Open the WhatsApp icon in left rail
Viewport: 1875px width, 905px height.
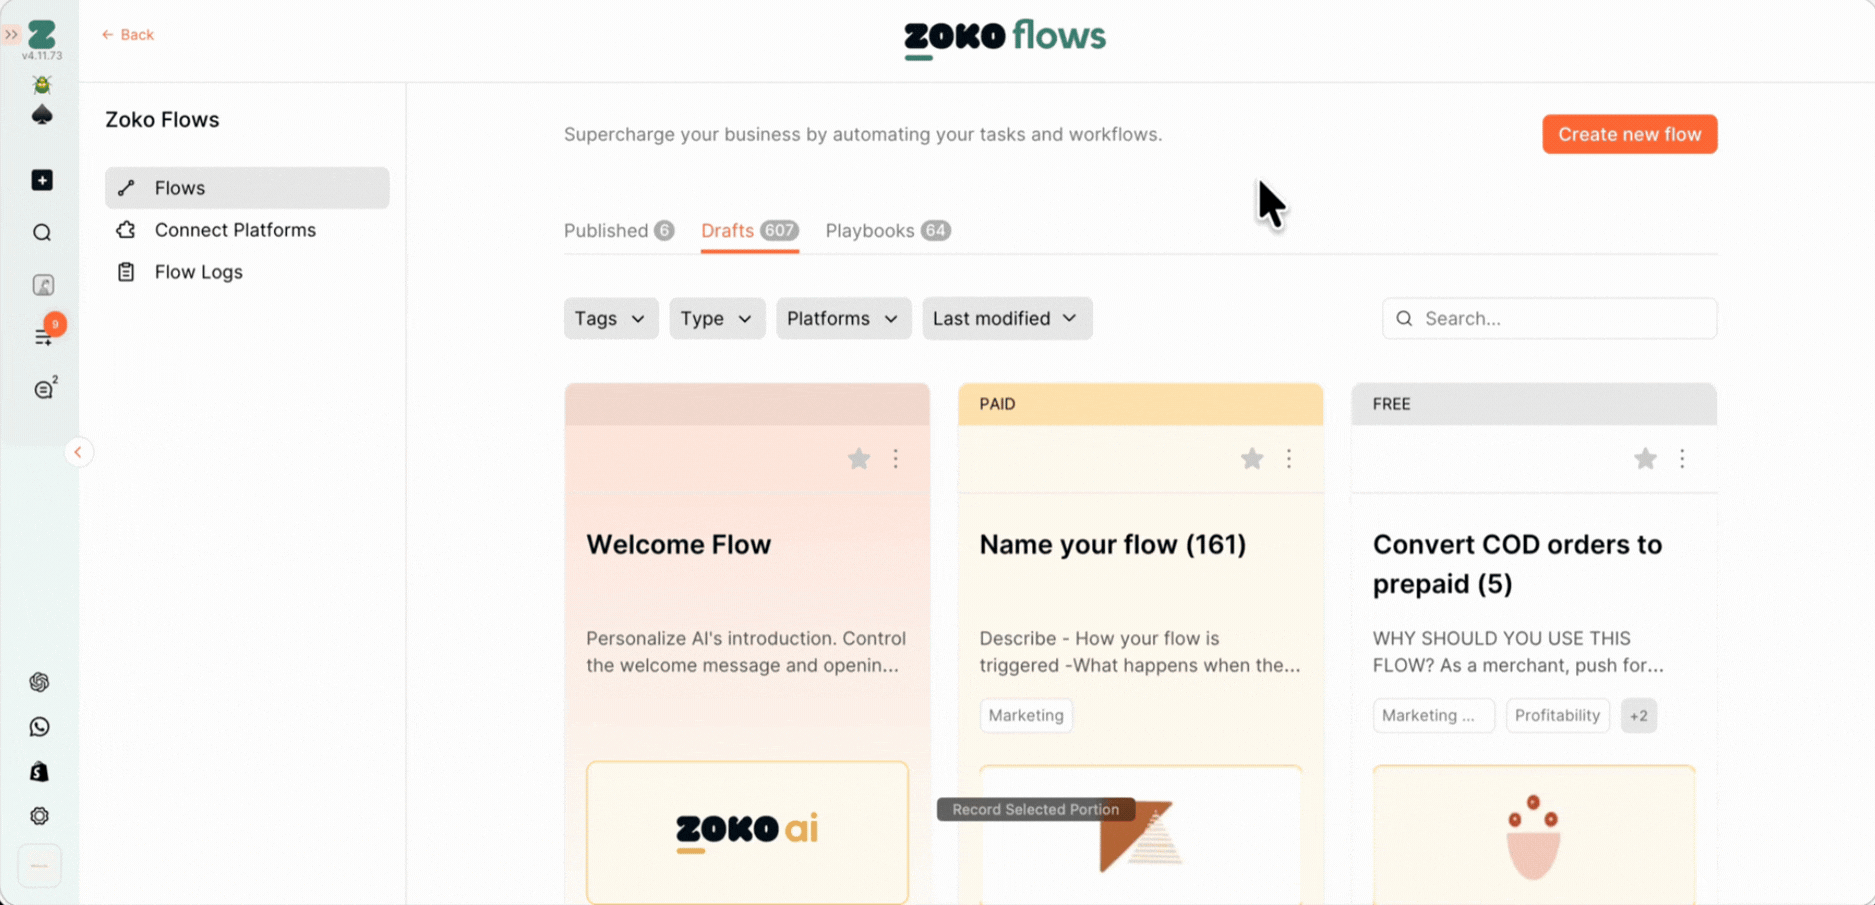[x=40, y=727]
